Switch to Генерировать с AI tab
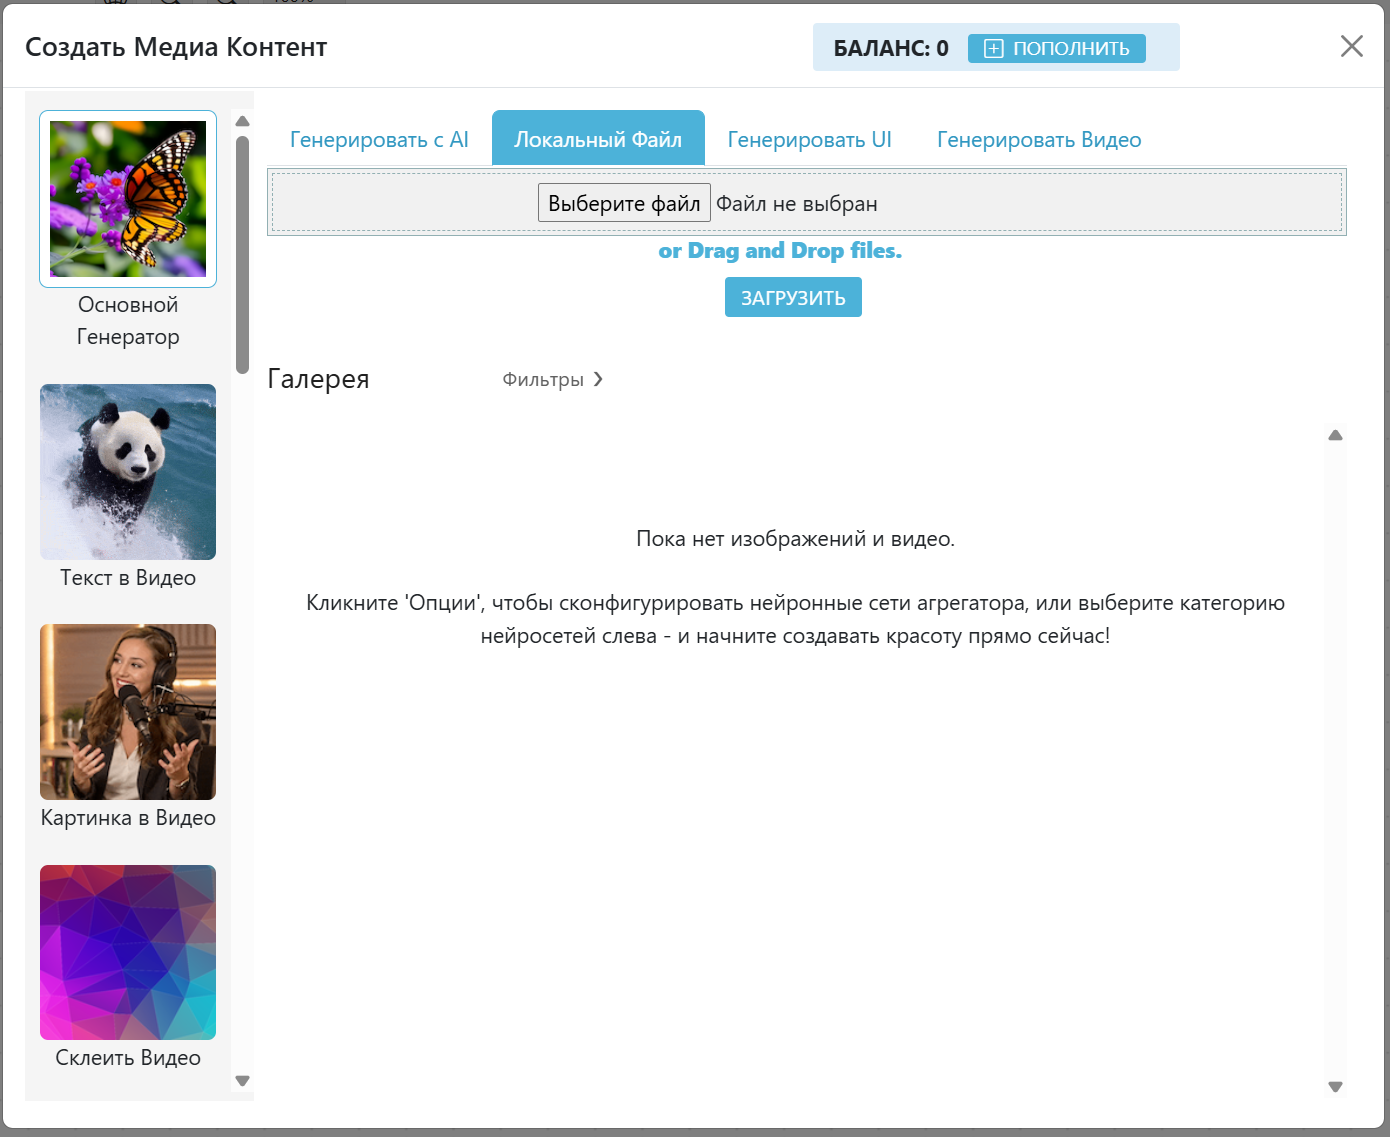 (x=379, y=140)
